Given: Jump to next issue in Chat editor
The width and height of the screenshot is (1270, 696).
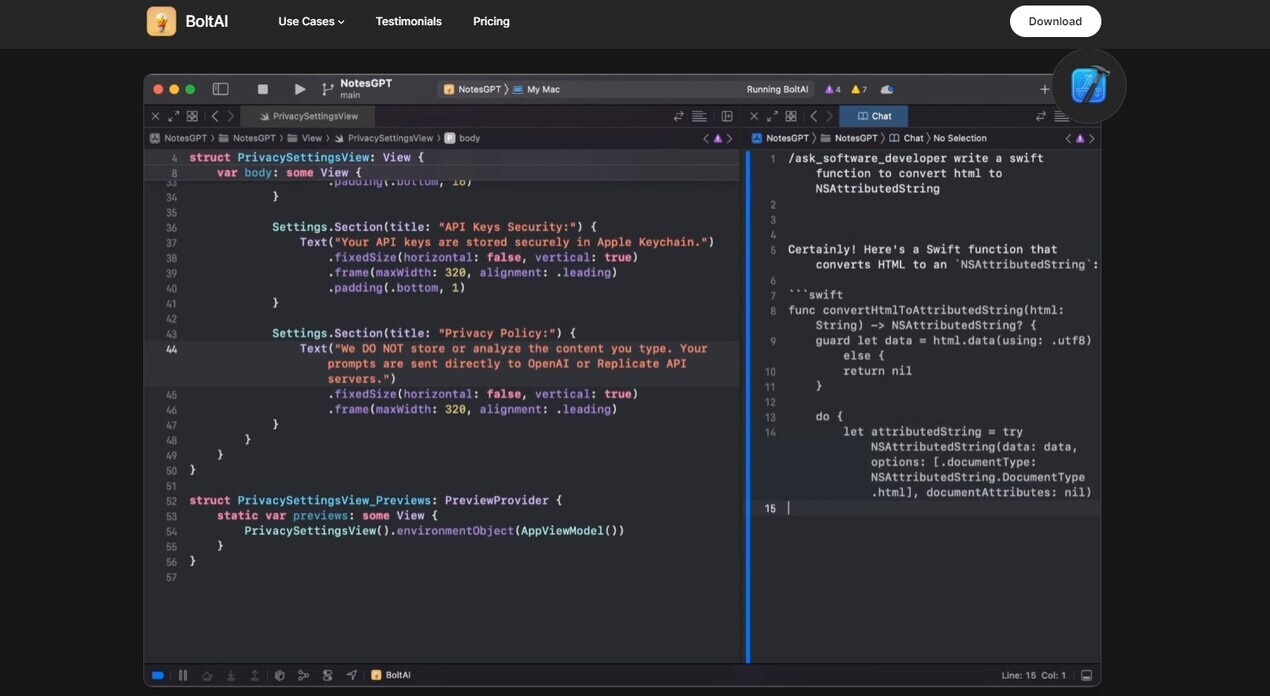Looking at the screenshot, I should (1091, 138).
